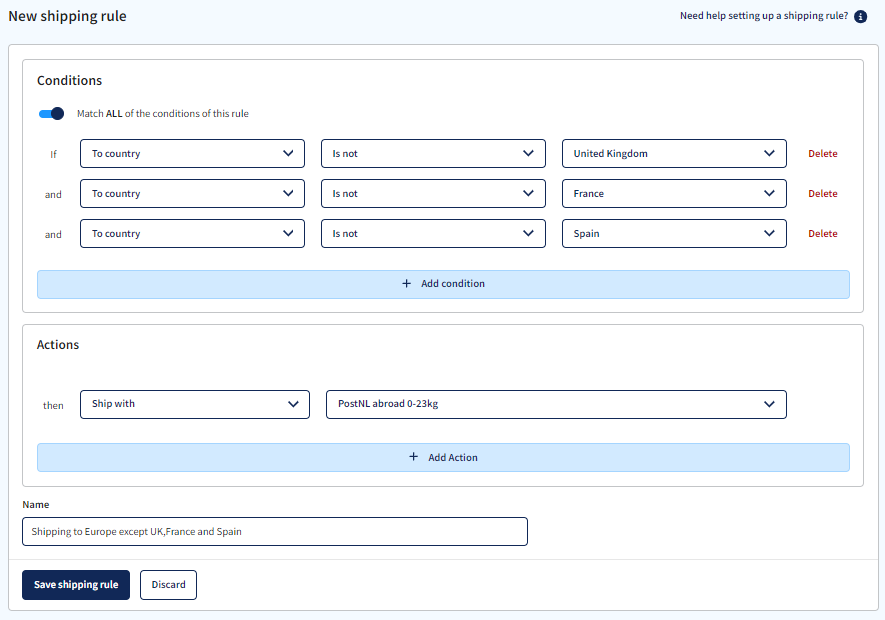Click the Add condition button

pyautogui.click(x=443, y=284)
